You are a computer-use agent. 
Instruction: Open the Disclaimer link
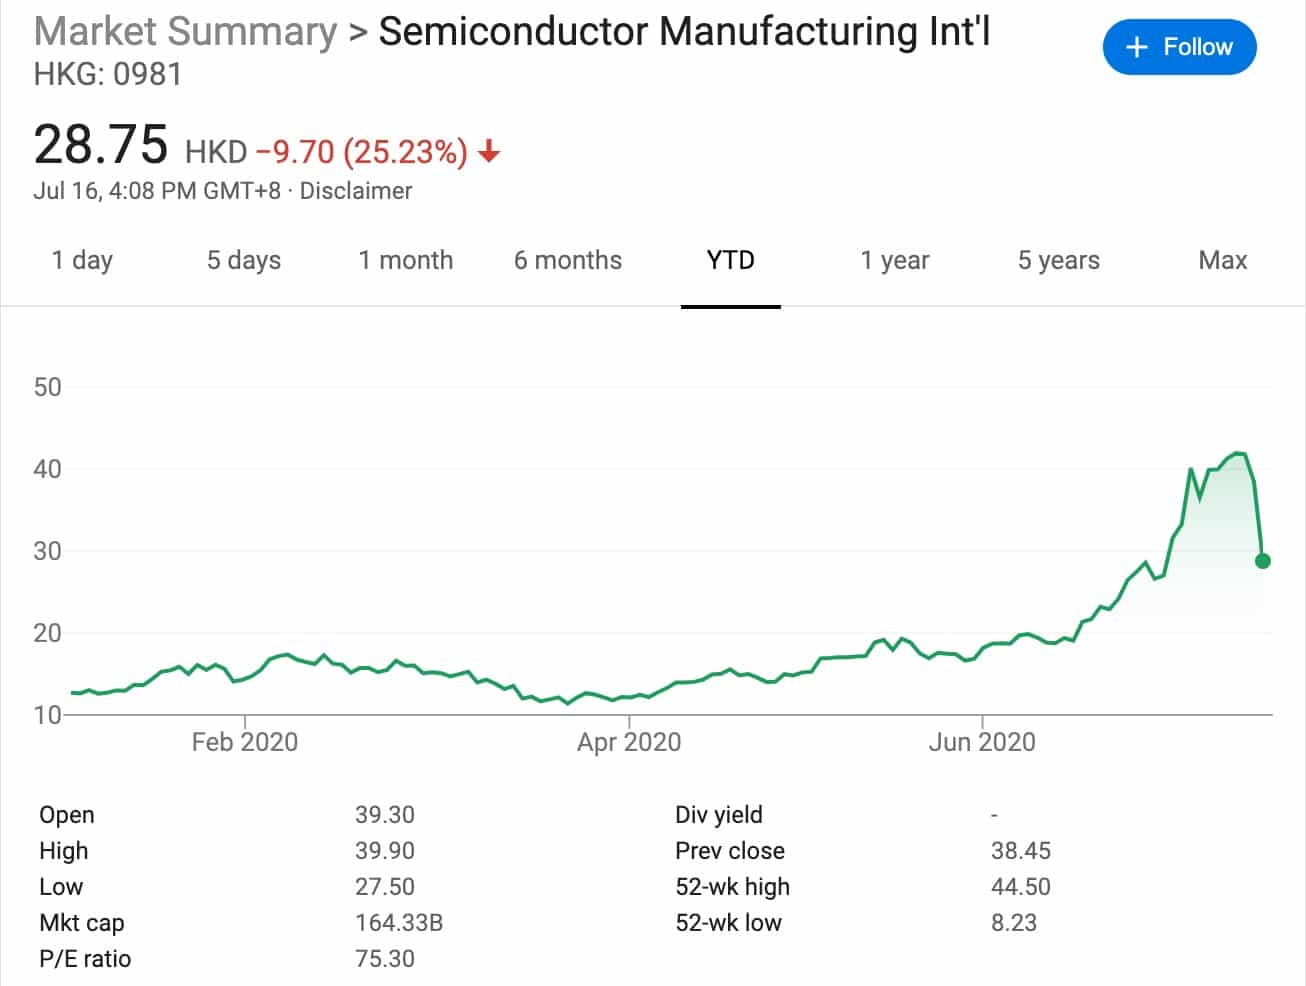[x=355, y=190]
